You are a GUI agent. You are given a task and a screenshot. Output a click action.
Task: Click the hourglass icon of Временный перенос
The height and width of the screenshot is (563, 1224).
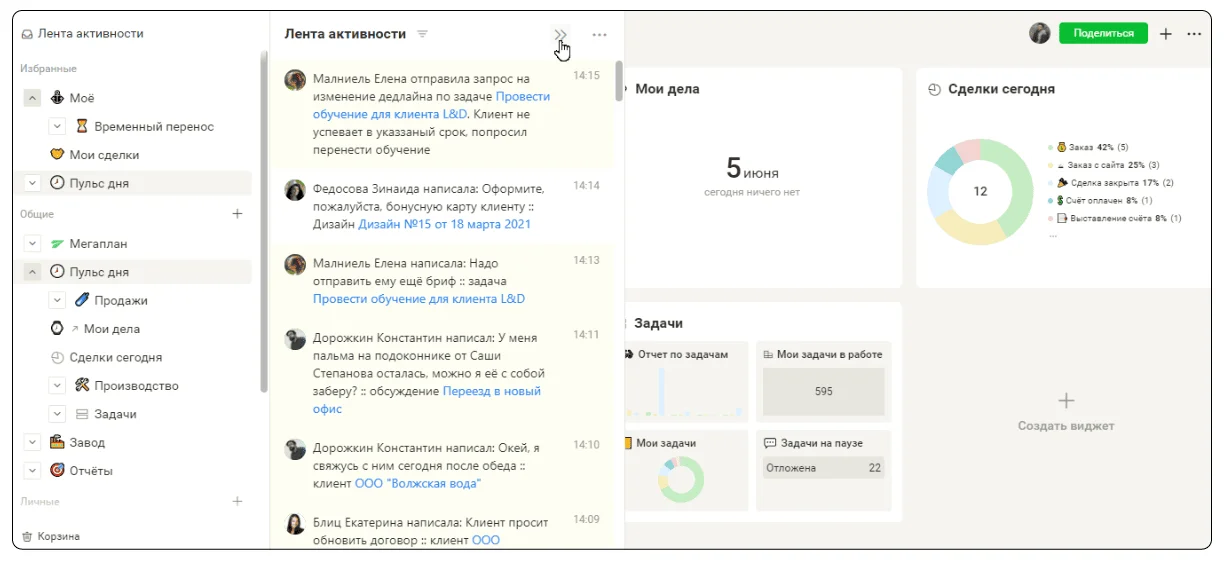pos(82,127)
